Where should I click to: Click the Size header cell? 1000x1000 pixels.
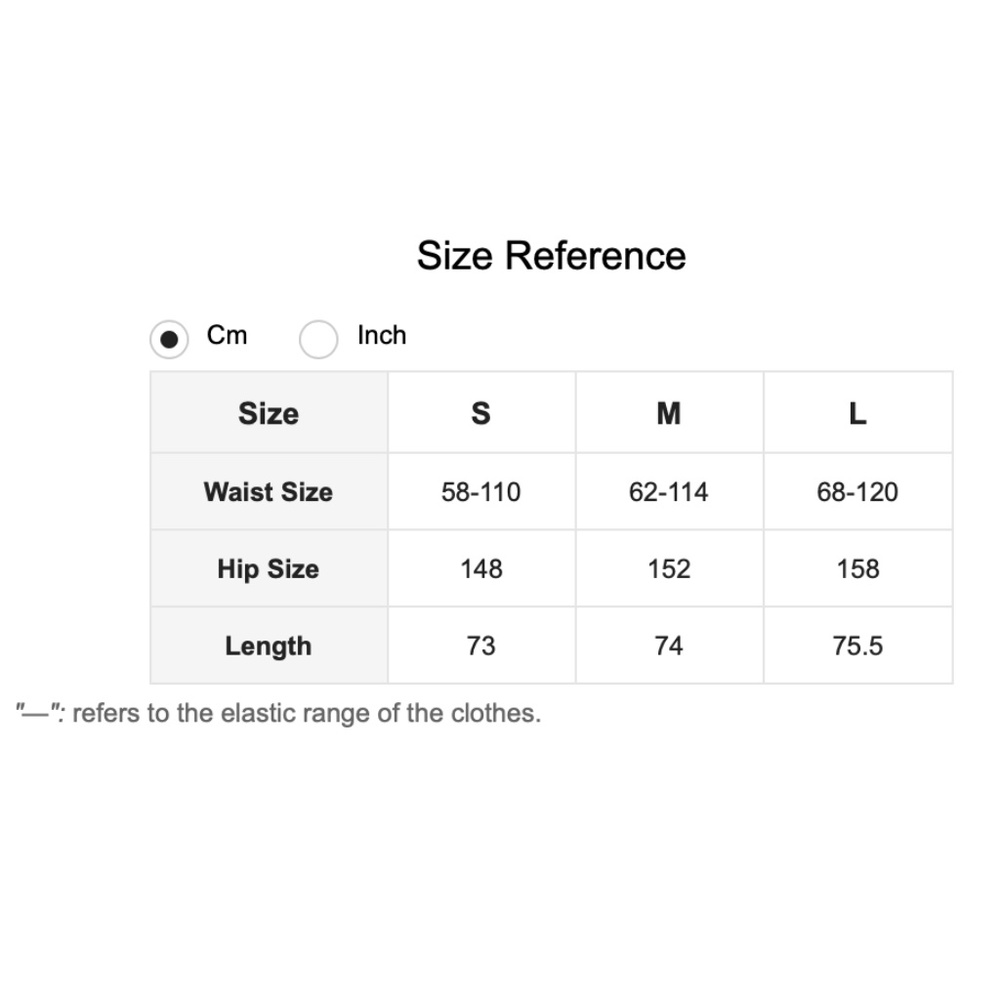[x=268, y=413]
